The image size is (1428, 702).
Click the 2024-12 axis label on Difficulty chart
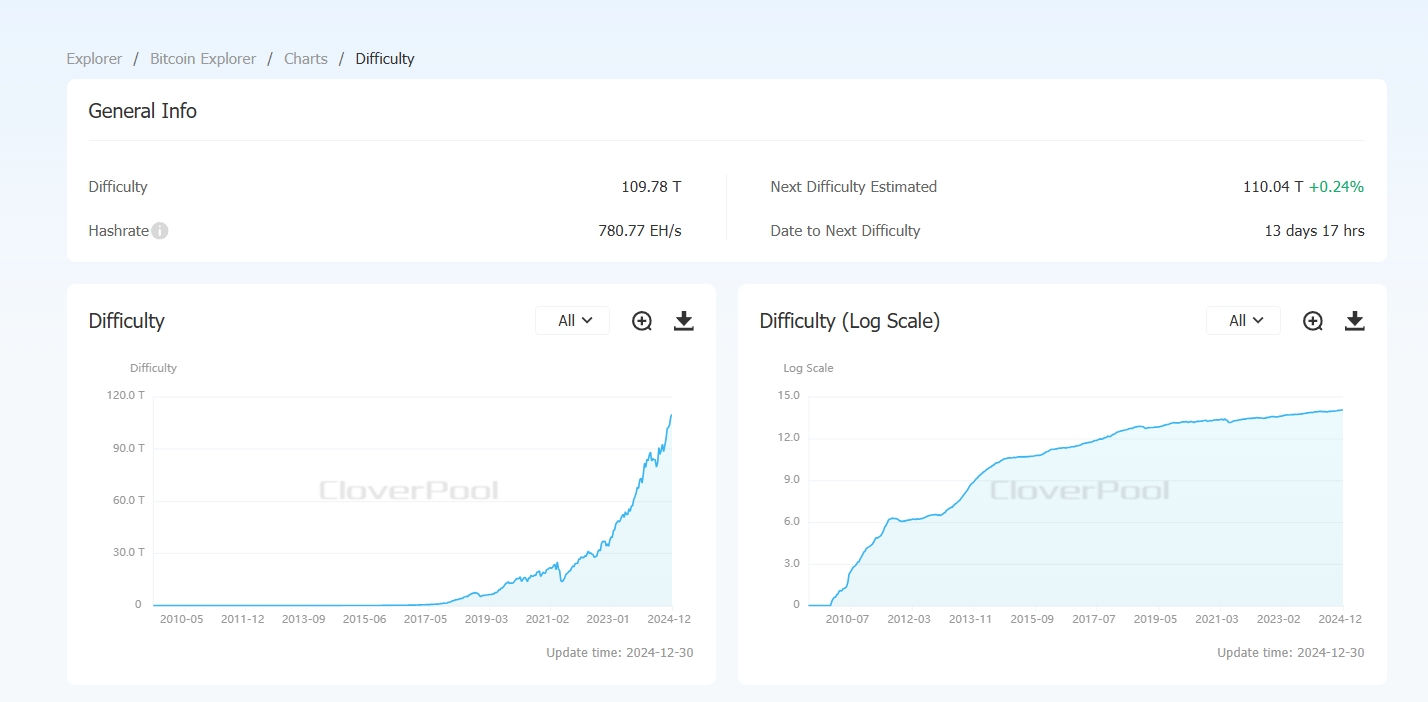coord(668,618)
